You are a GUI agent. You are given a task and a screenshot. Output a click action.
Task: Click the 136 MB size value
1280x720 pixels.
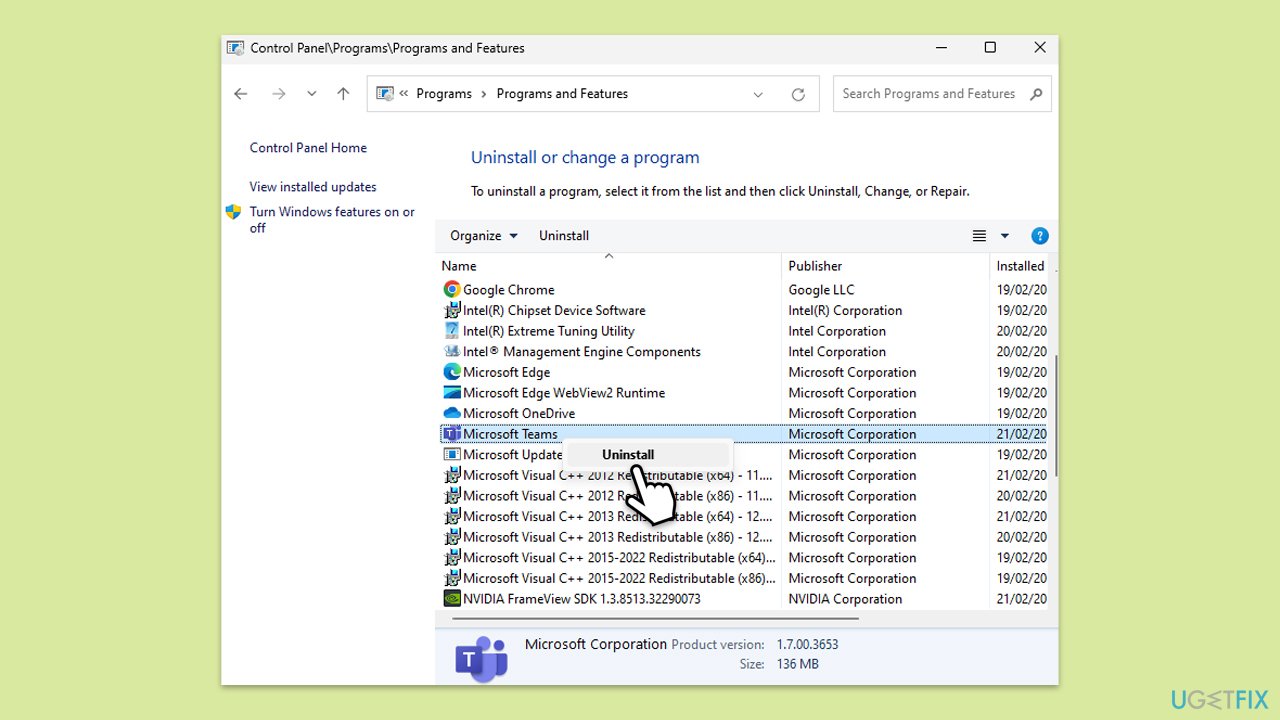797,664
